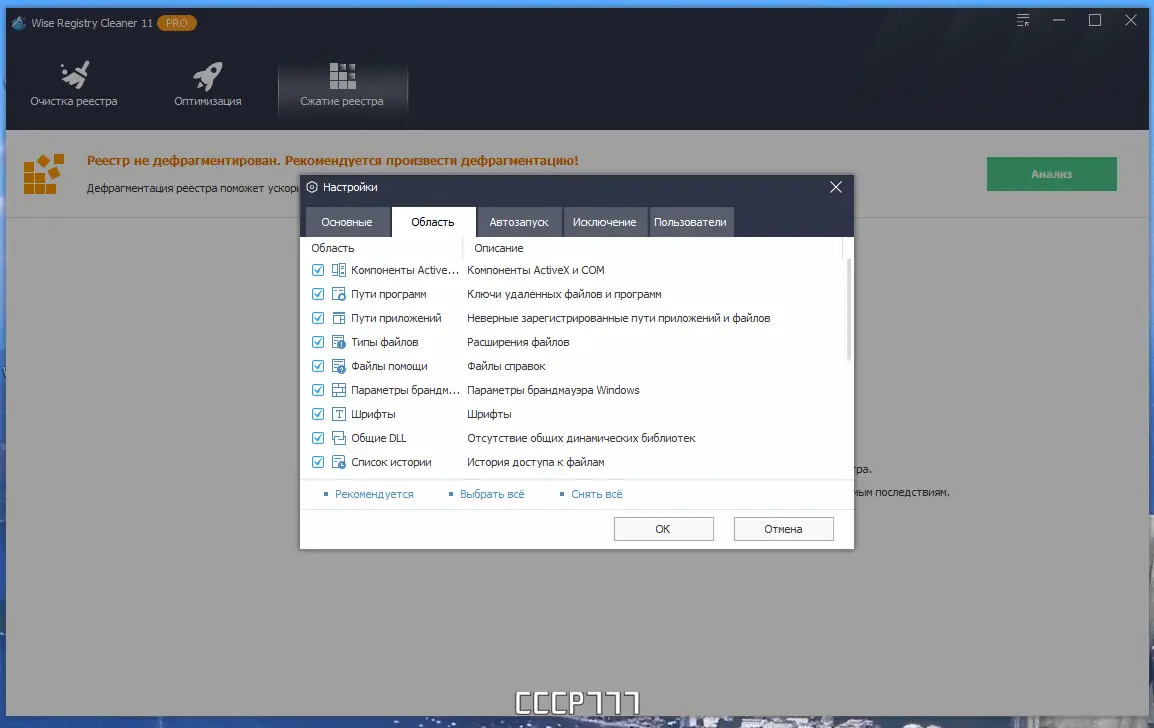Toggle the Шрифты checkbox
1154x728 pixels.
click(x=318, y=414)
